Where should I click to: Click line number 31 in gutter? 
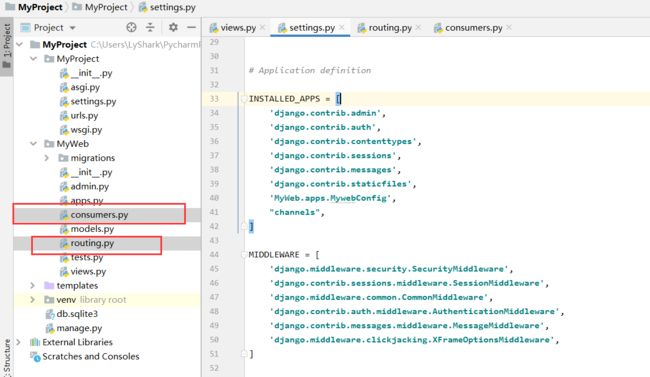click(x=214, y=70)
